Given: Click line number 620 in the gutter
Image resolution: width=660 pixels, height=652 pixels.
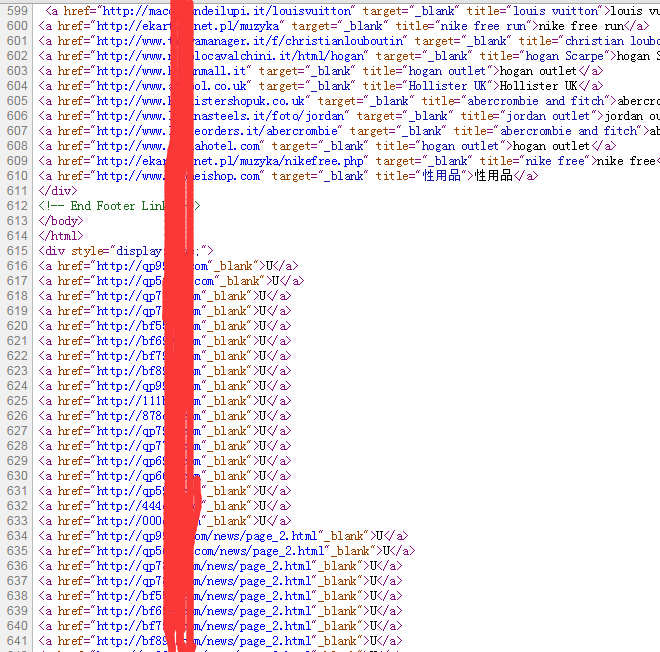Looking at the screenshot, I should pyautogui.click(x=17, y=326).
